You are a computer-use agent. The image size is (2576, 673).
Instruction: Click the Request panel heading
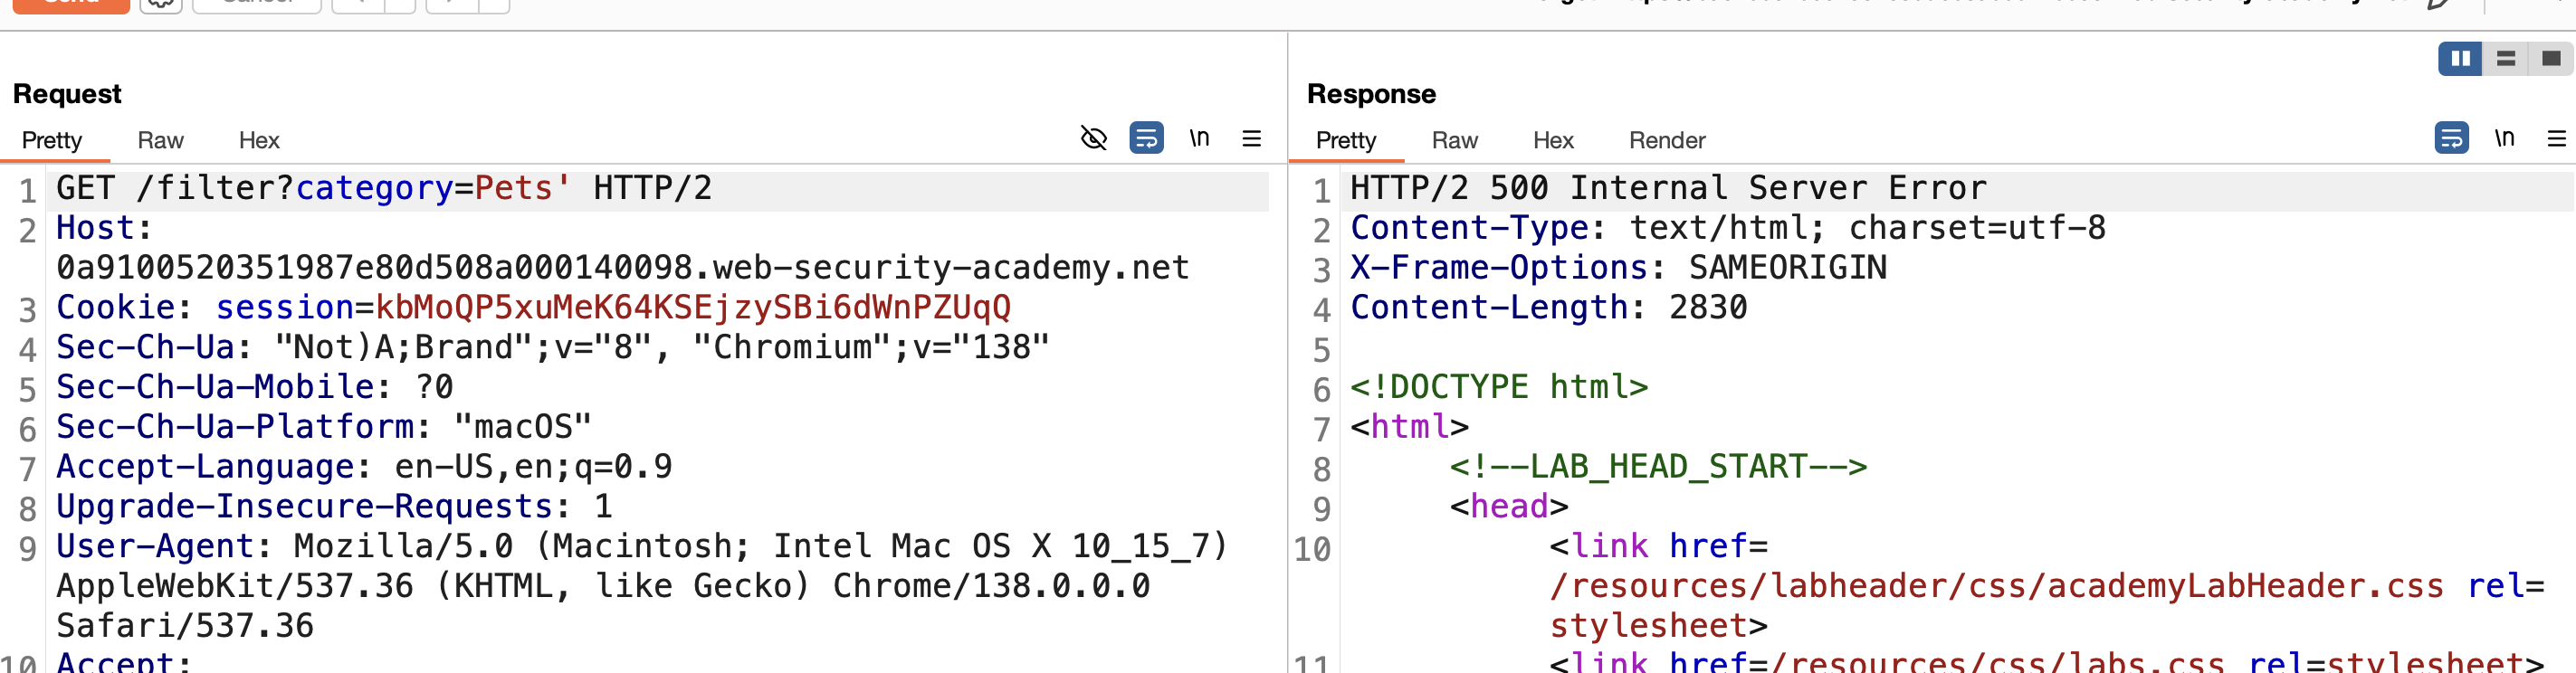tap(67, 94)
